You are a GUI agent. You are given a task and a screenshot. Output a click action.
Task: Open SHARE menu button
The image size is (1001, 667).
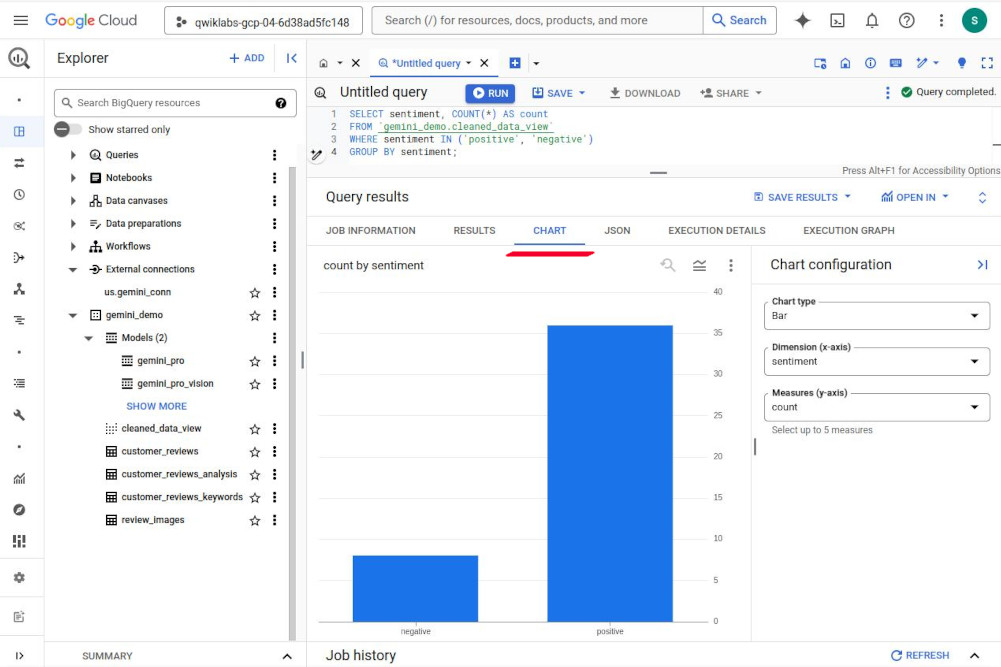pos(731,93)
